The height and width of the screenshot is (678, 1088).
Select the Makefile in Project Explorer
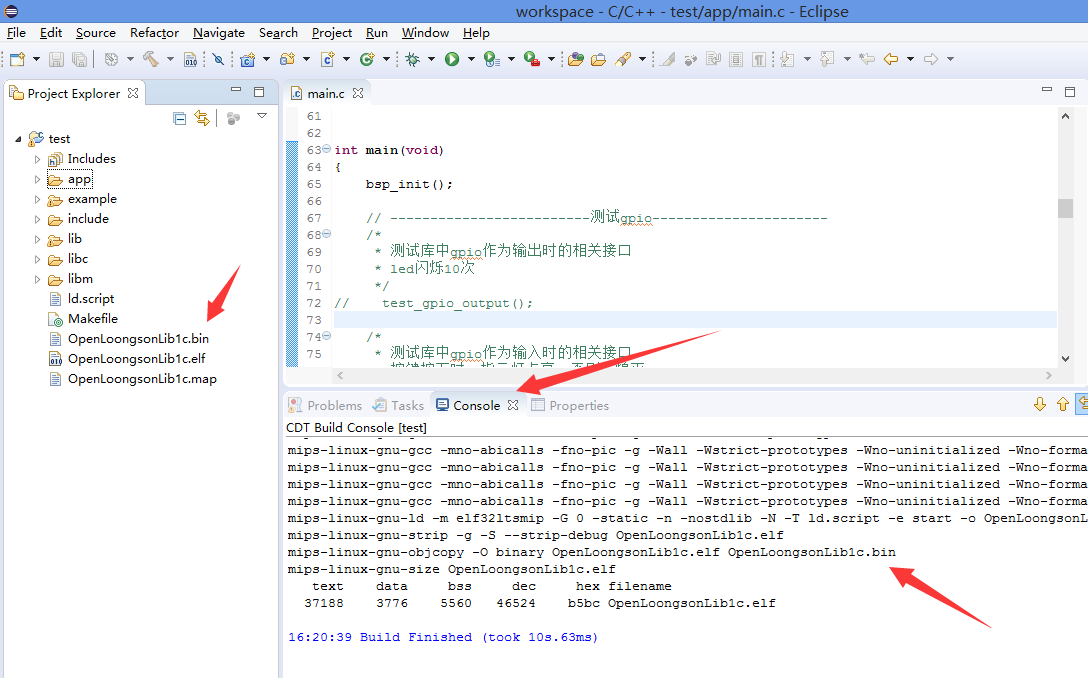pos(83,319)
